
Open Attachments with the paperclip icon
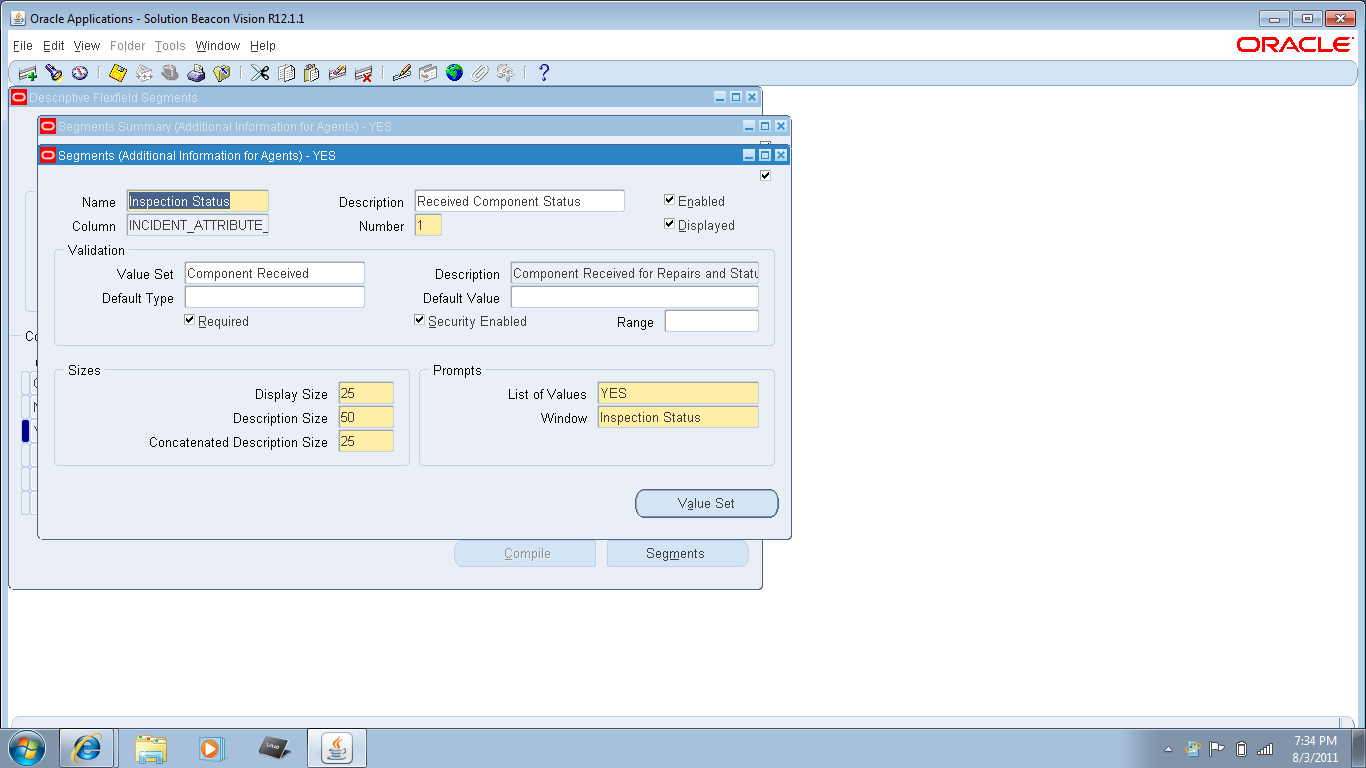[x=480, y=73]
